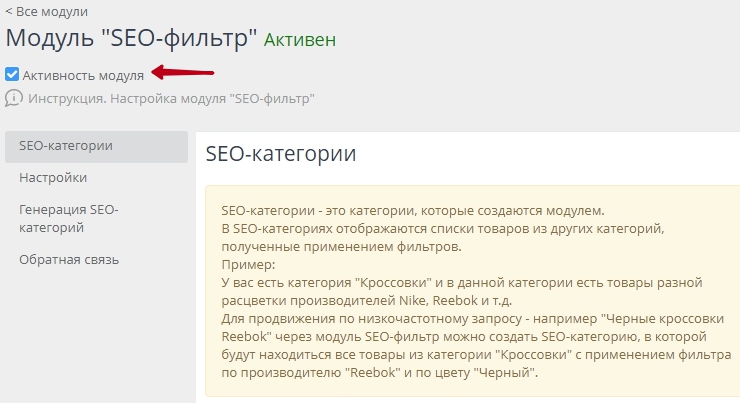740x403 pixels.
Task: Click the SEO-категории content heading
Action: 281,154
